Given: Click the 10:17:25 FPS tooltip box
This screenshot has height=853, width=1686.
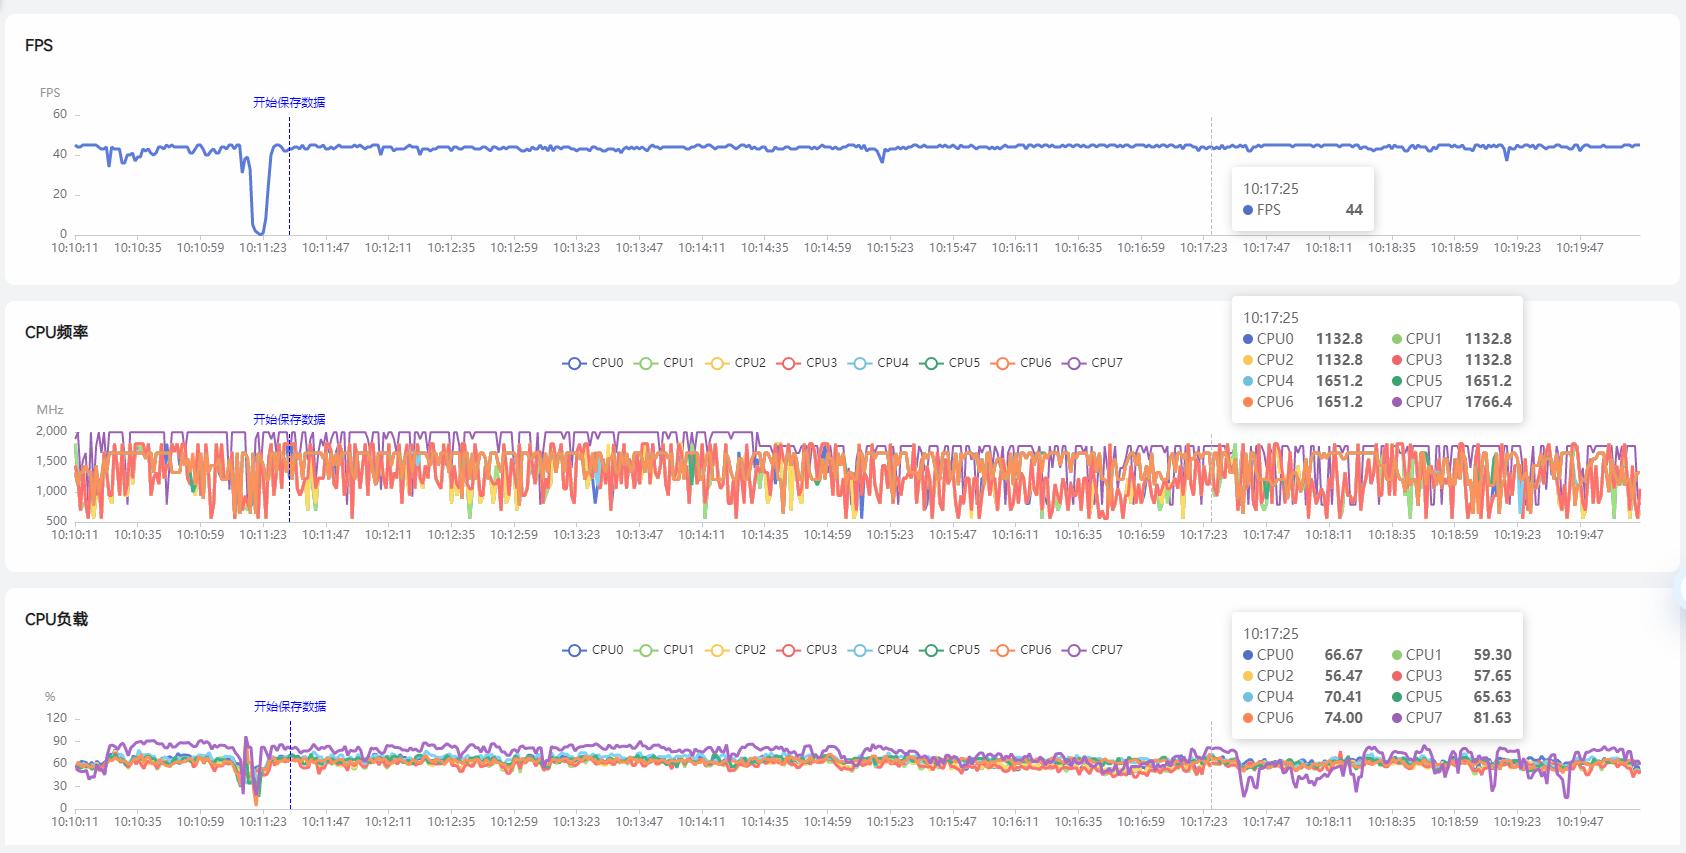Looking at the screenshot, I should (x=1302, y=199).
